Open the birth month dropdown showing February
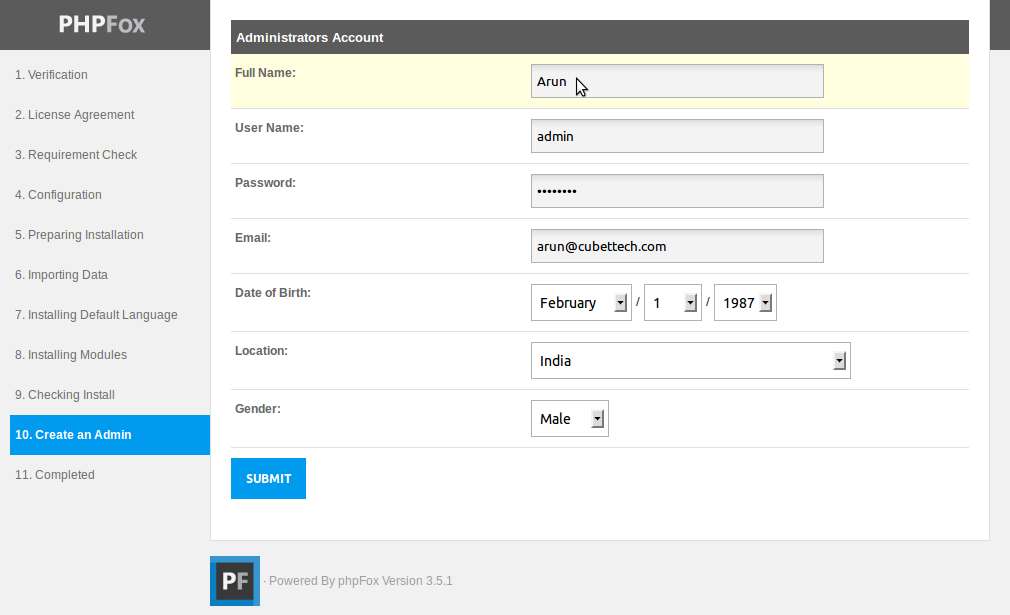Screen dimensions: 1010x615 click(x=581, y=303)
